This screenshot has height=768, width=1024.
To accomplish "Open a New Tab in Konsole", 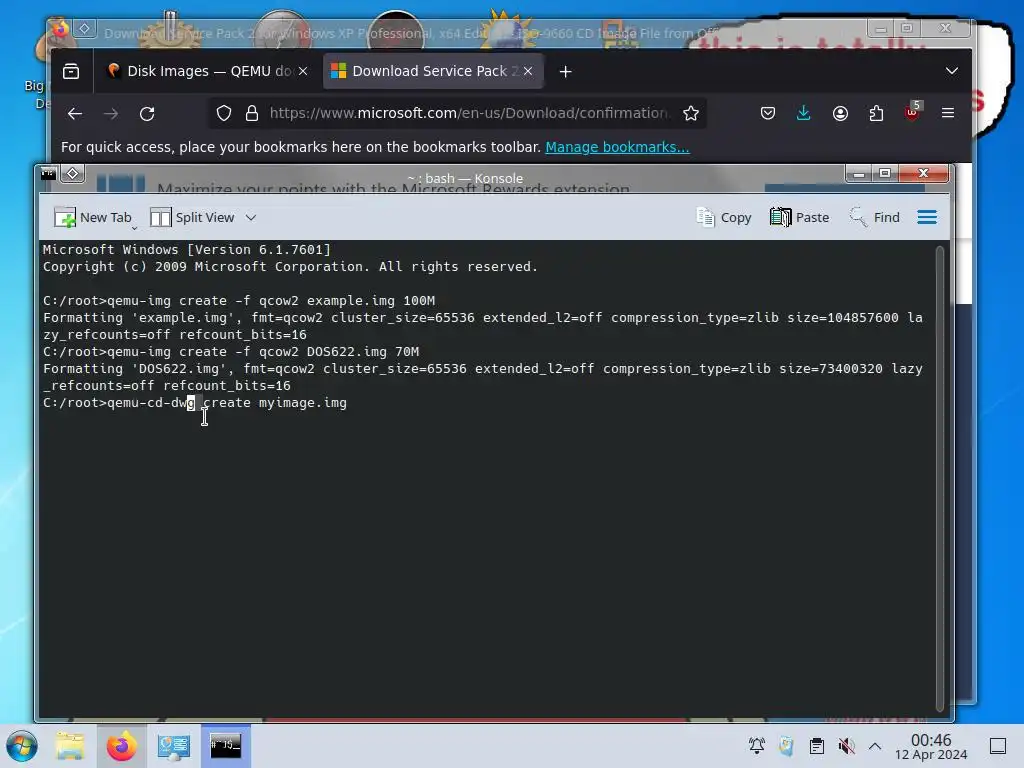I will (93, 217).
